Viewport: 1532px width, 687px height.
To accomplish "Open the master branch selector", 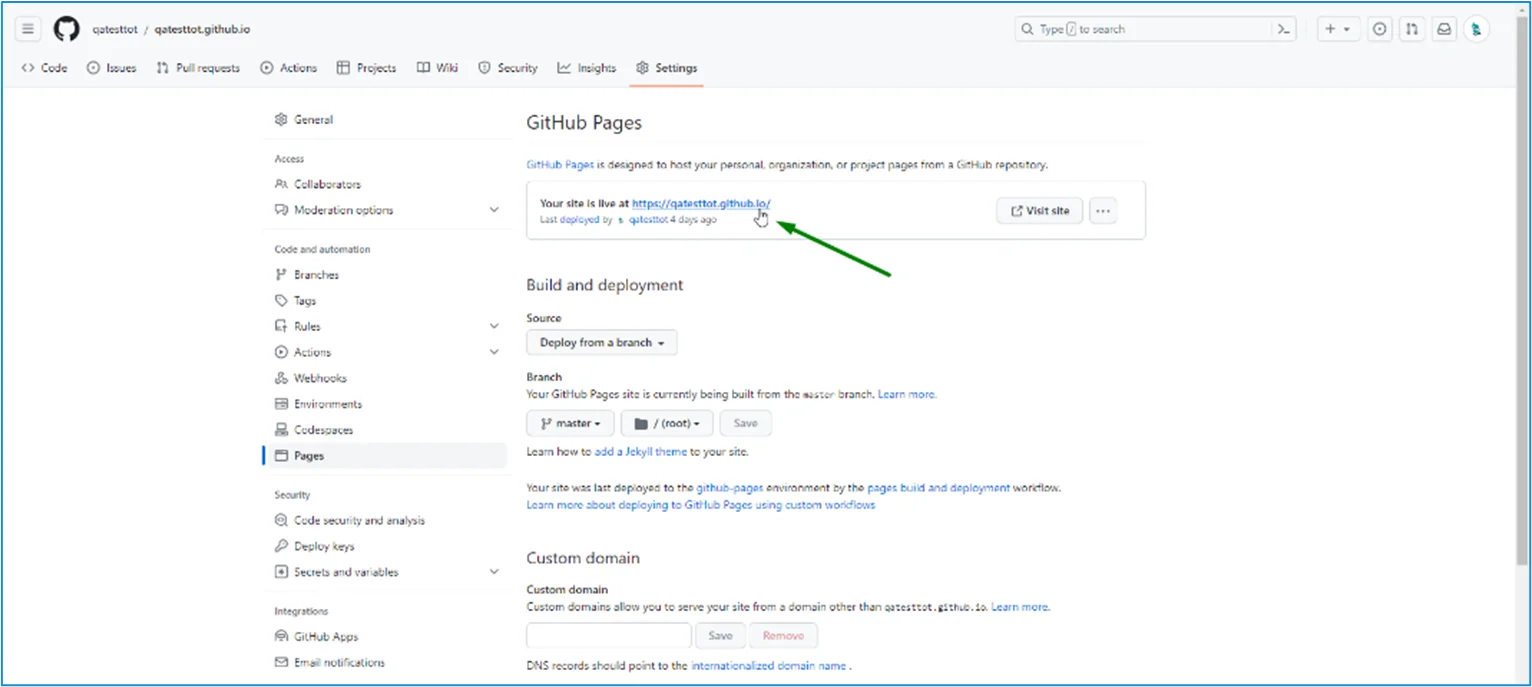I will point(569,423).
